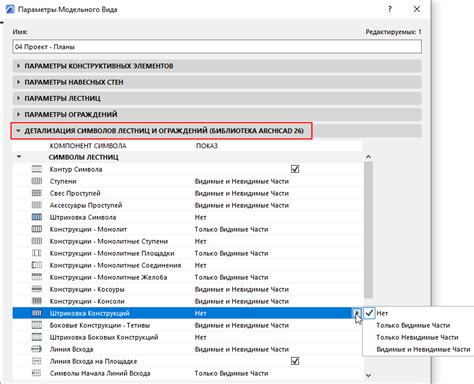
Task: Click the Контур Символа row icon
Action: coord(37,169)
